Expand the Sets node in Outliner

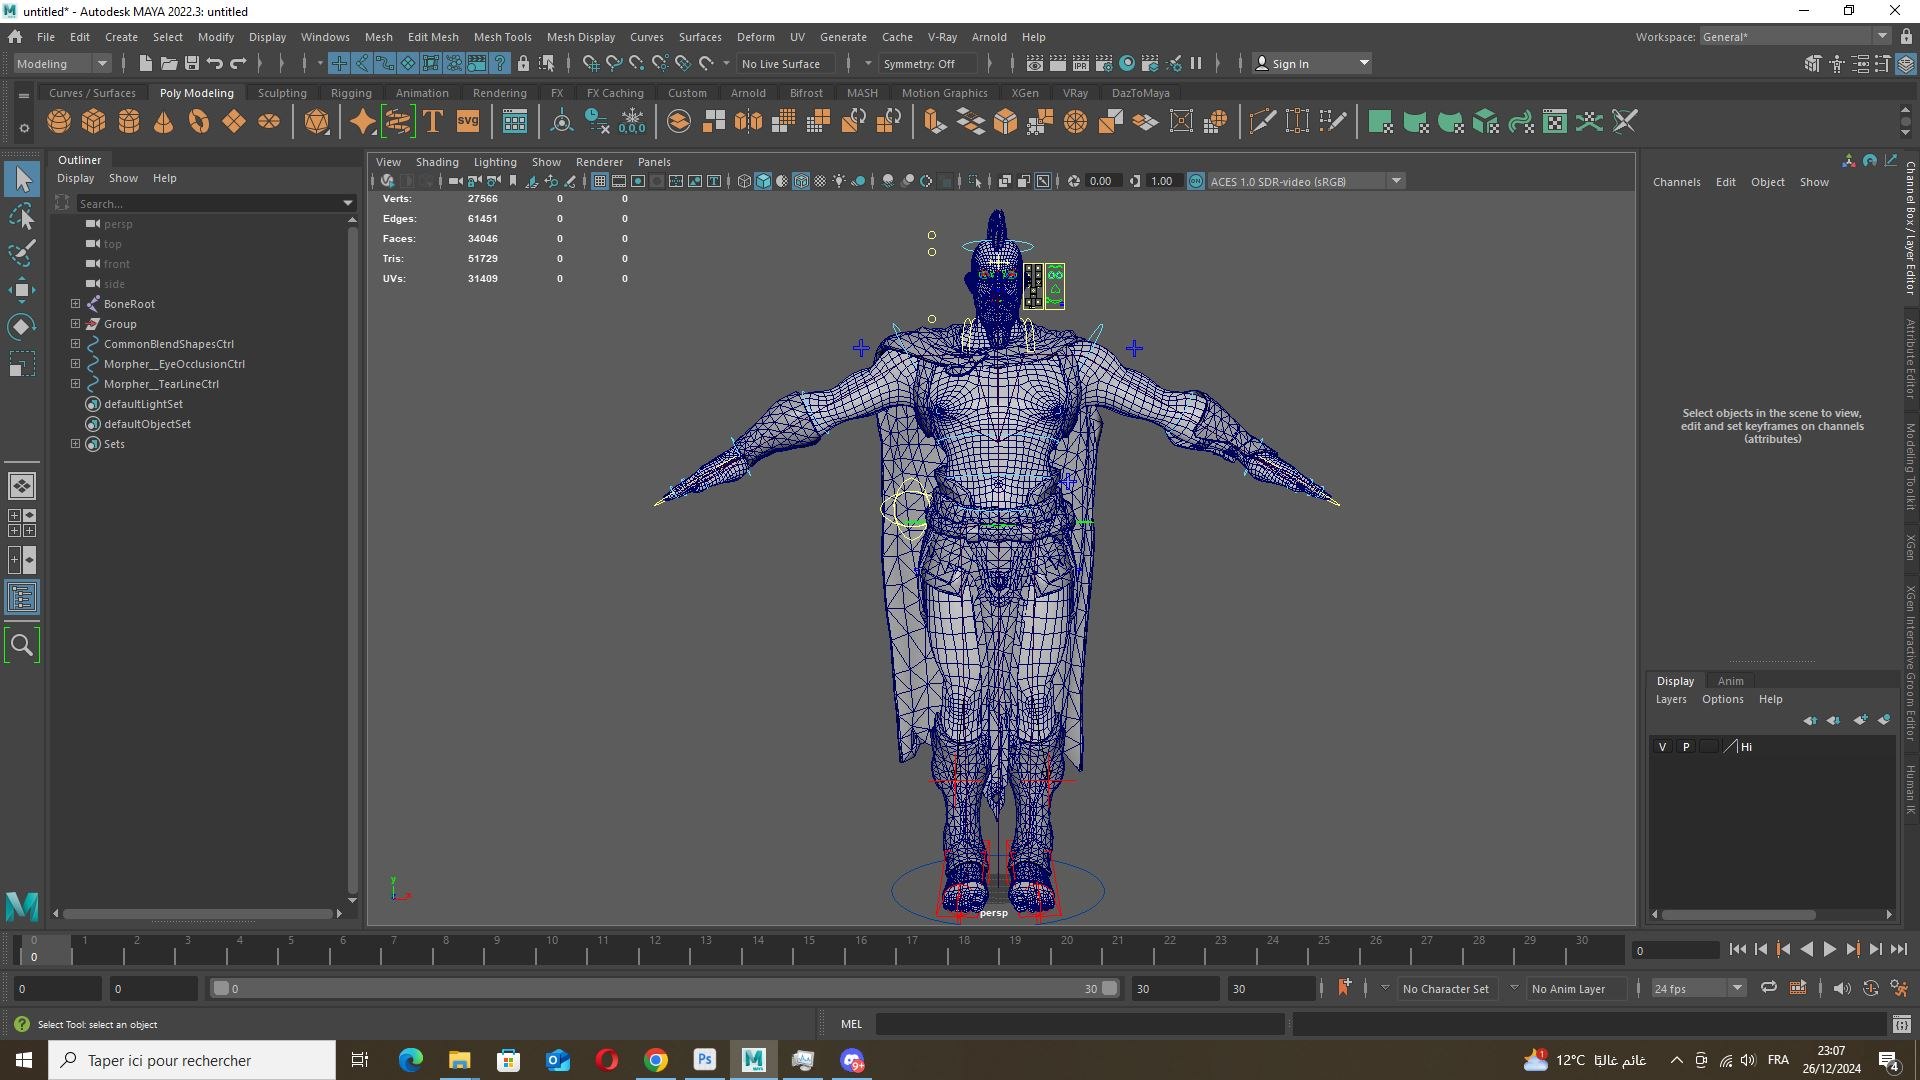coord(75,443)
